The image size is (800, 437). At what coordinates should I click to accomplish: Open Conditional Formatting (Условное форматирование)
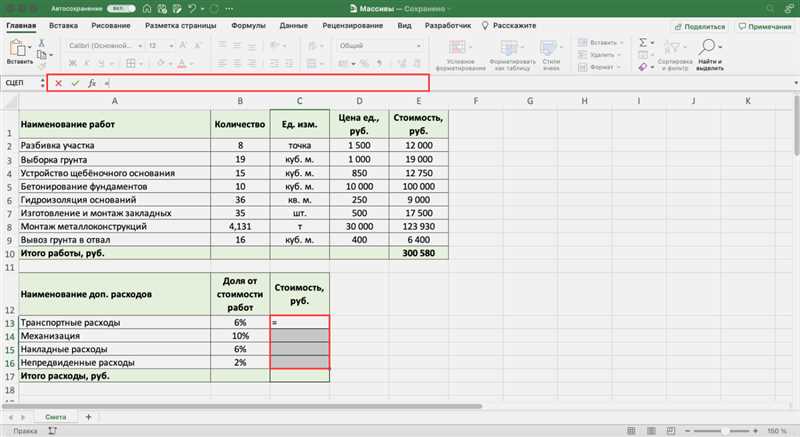460,55
